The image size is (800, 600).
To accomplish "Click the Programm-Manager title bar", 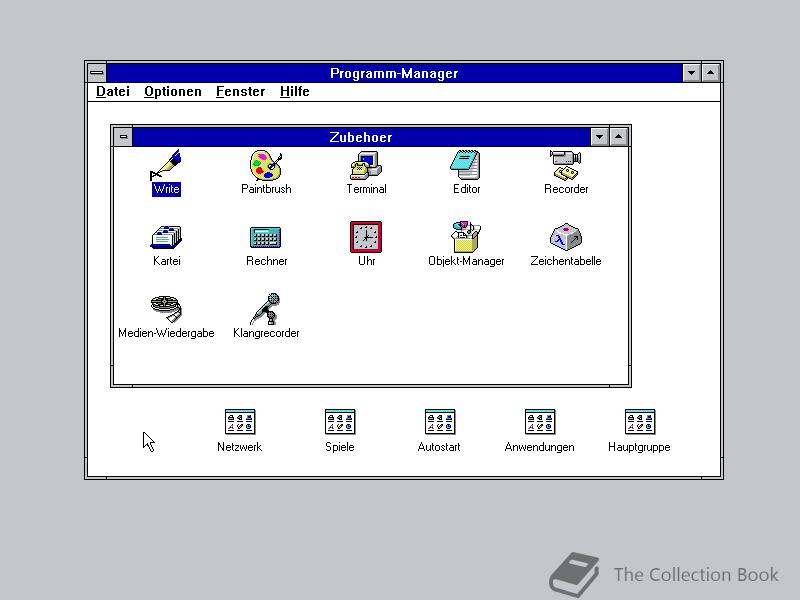I will (394, 73).
